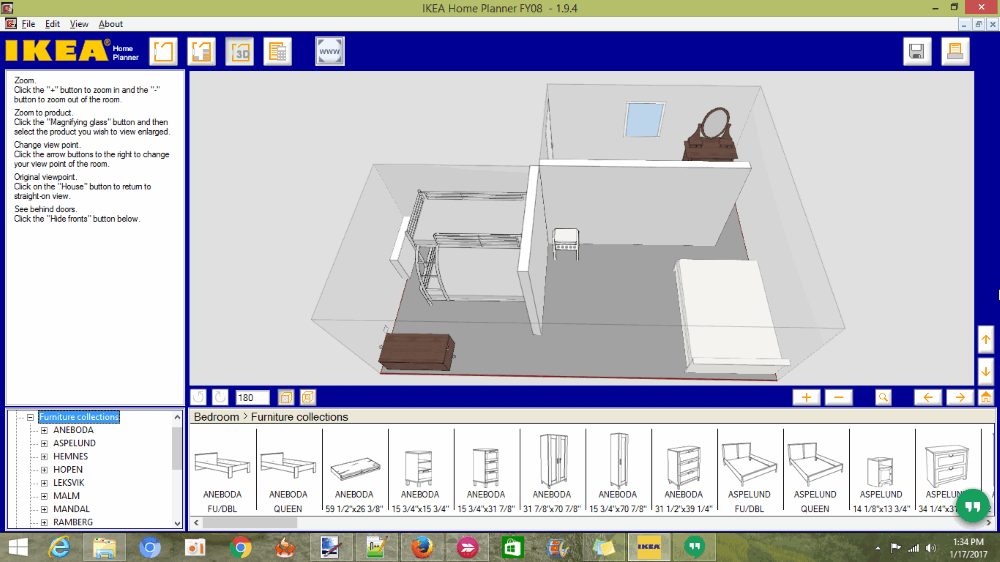This screenshot has width=1000, height=562.
Task: Pick ANEBODA 59 1/2"x26 3/8" item
Action: click(x=354, y=472)
